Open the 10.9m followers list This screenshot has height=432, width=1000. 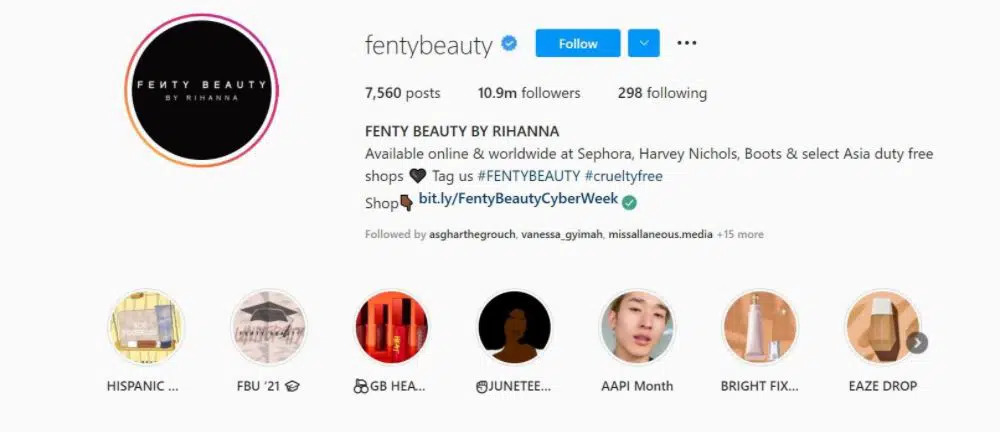(529, 93)
